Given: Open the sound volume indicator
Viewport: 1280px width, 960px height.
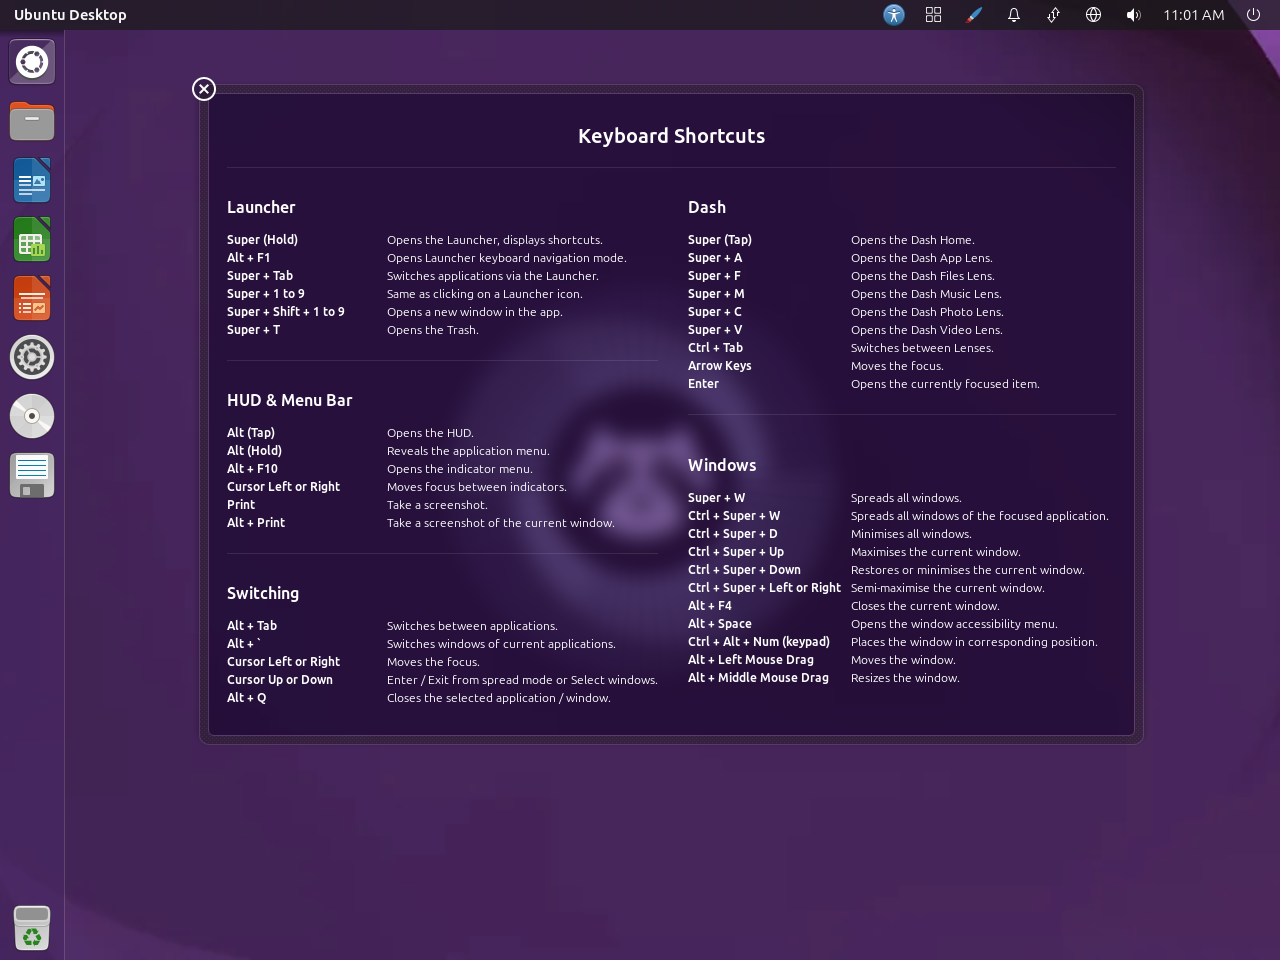Looking at the screenshot, I should click(1134, 15).
